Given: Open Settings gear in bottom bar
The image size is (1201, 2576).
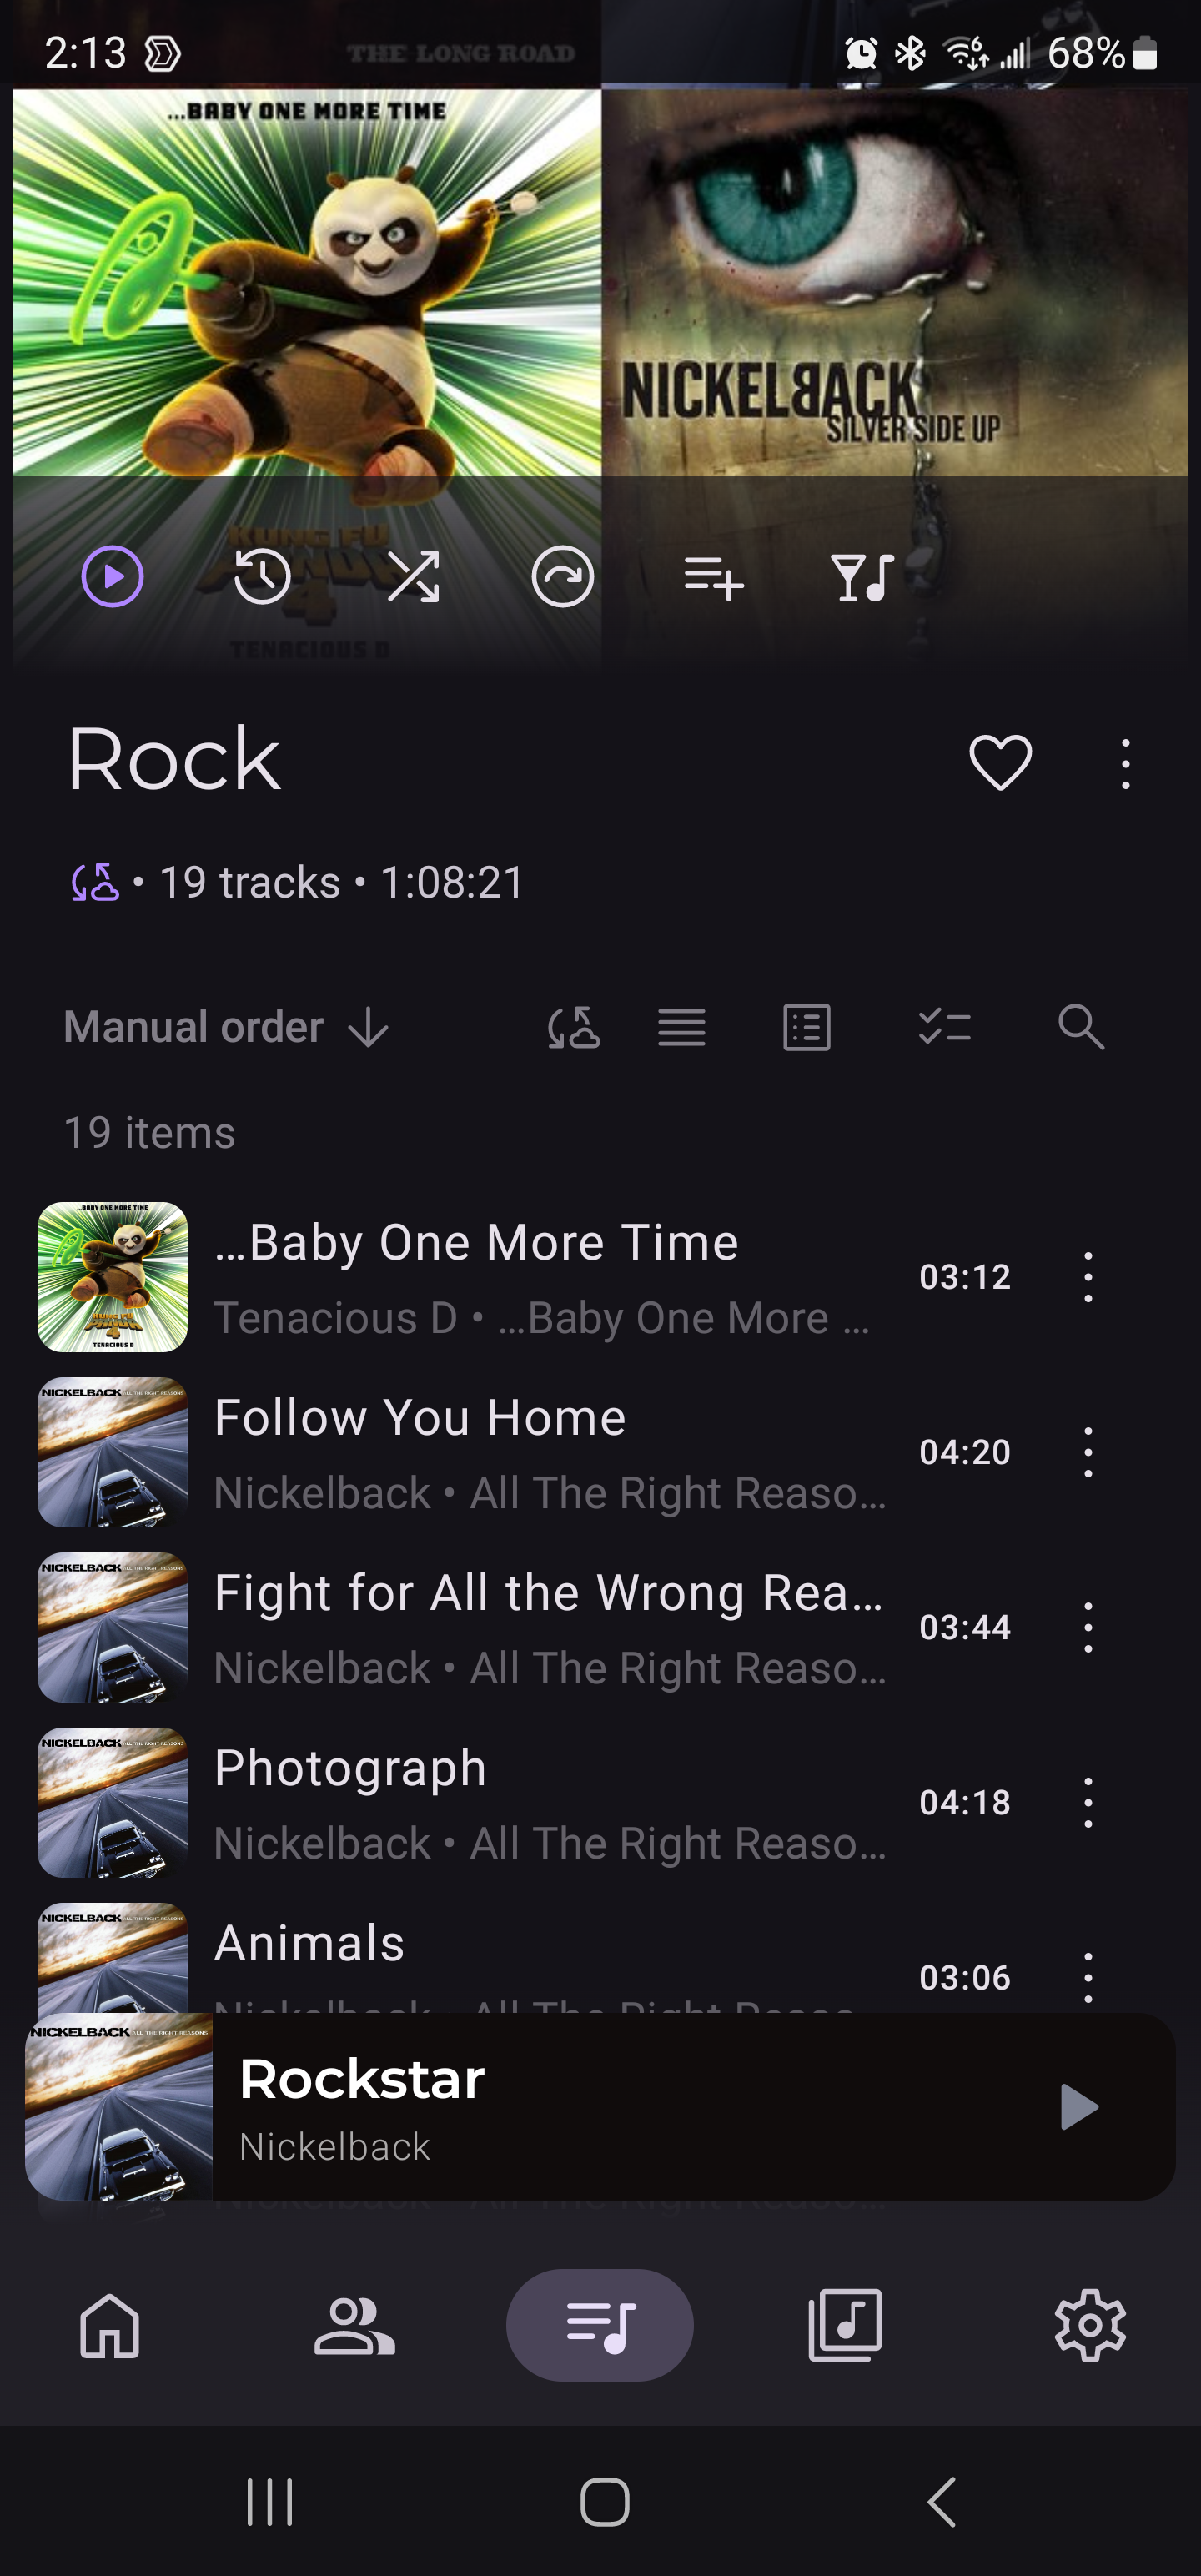Looking at the screenshot, I should pos(1090,2325).
